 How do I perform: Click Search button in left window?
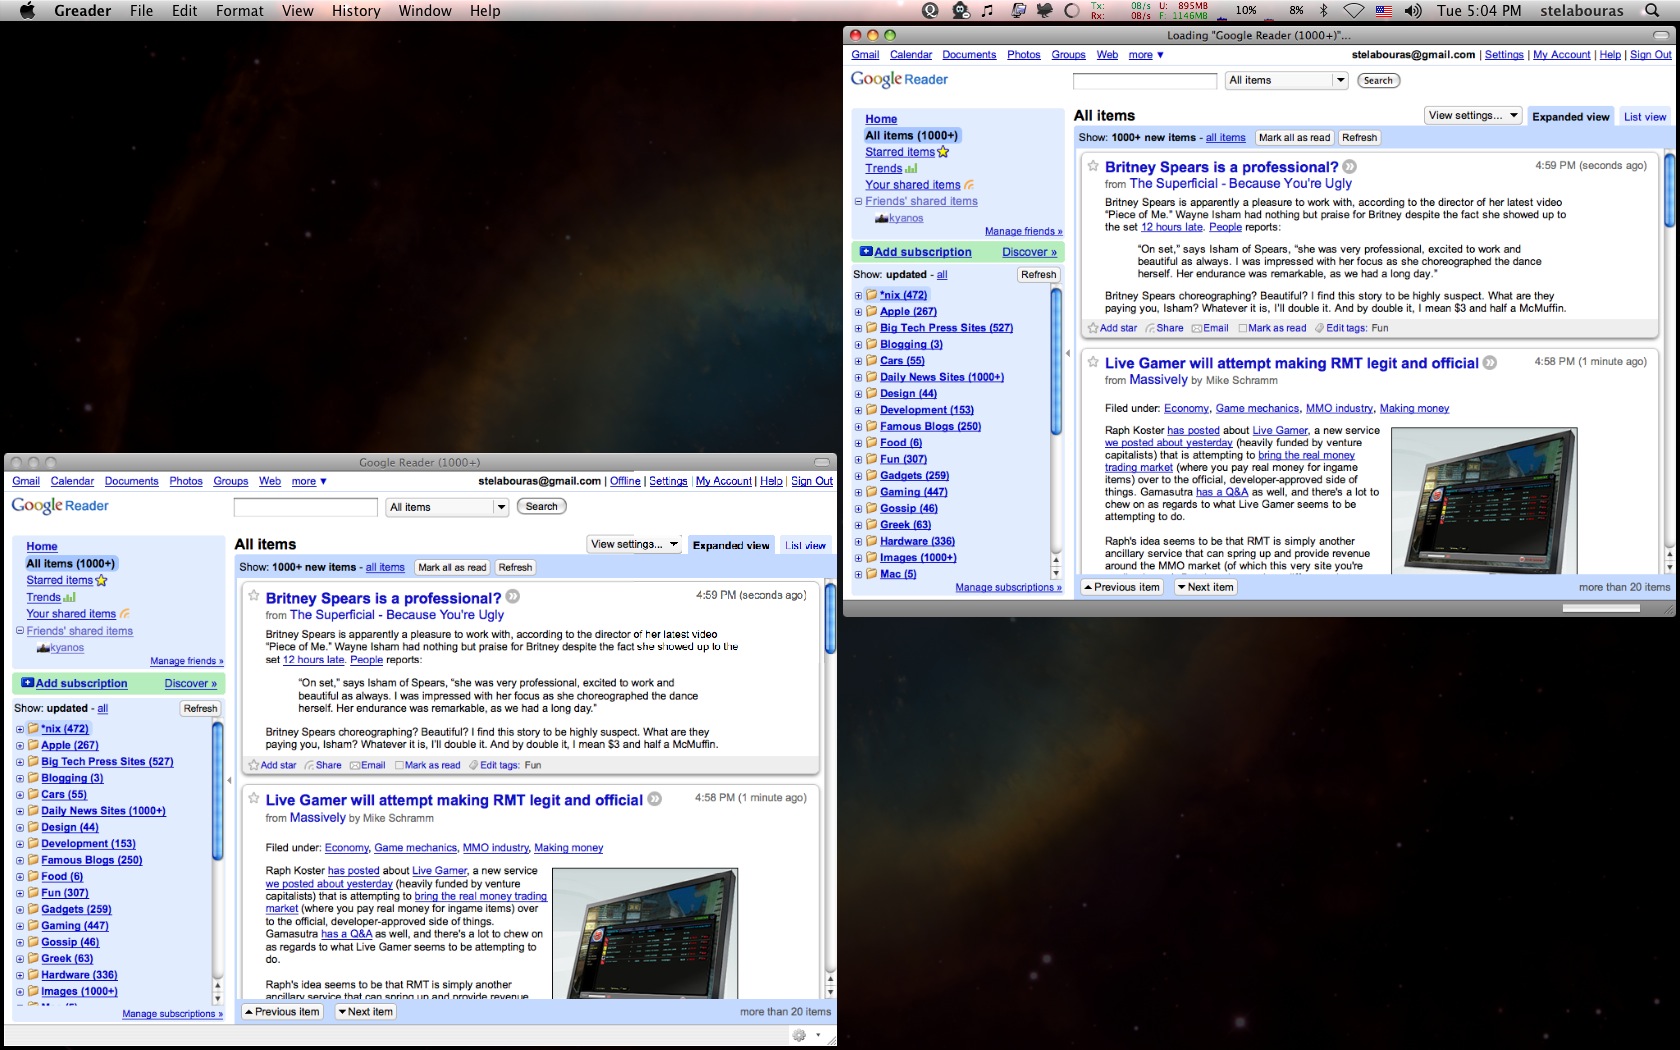click(x=541, y=506)
